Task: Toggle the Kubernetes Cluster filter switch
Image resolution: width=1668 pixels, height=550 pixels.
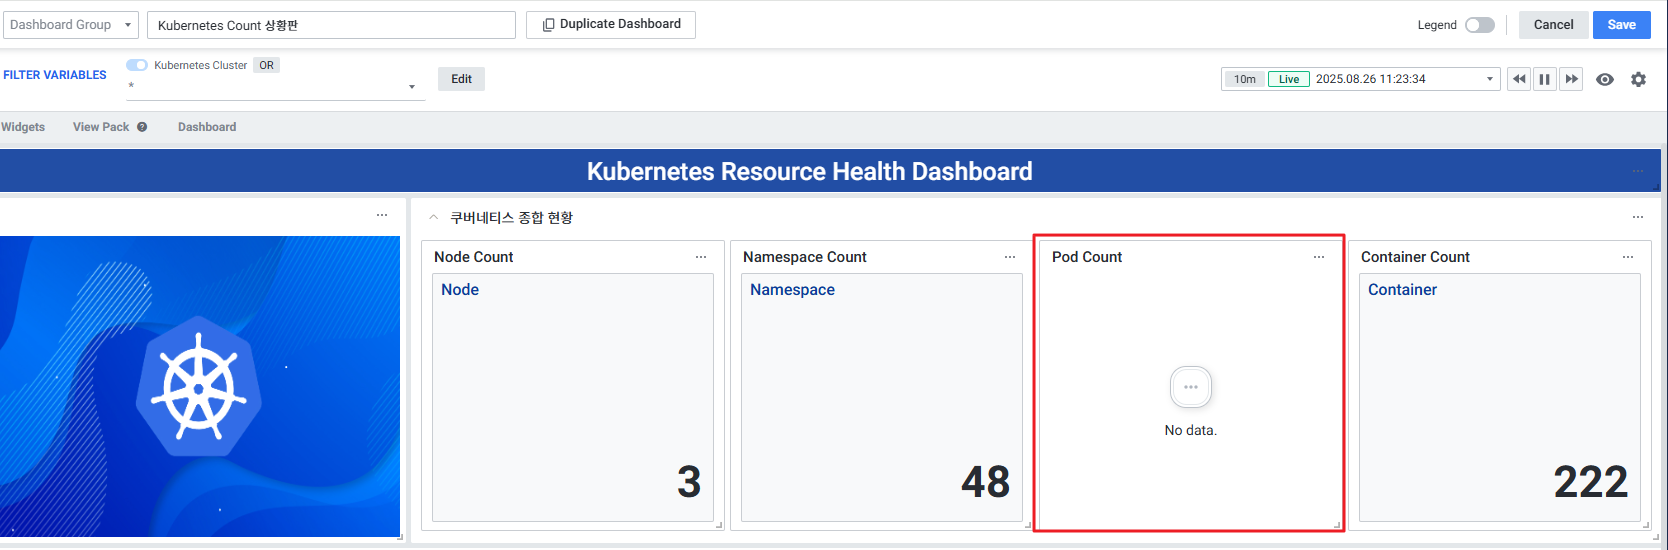Action: pyautogui.click(x=137, y=65)
